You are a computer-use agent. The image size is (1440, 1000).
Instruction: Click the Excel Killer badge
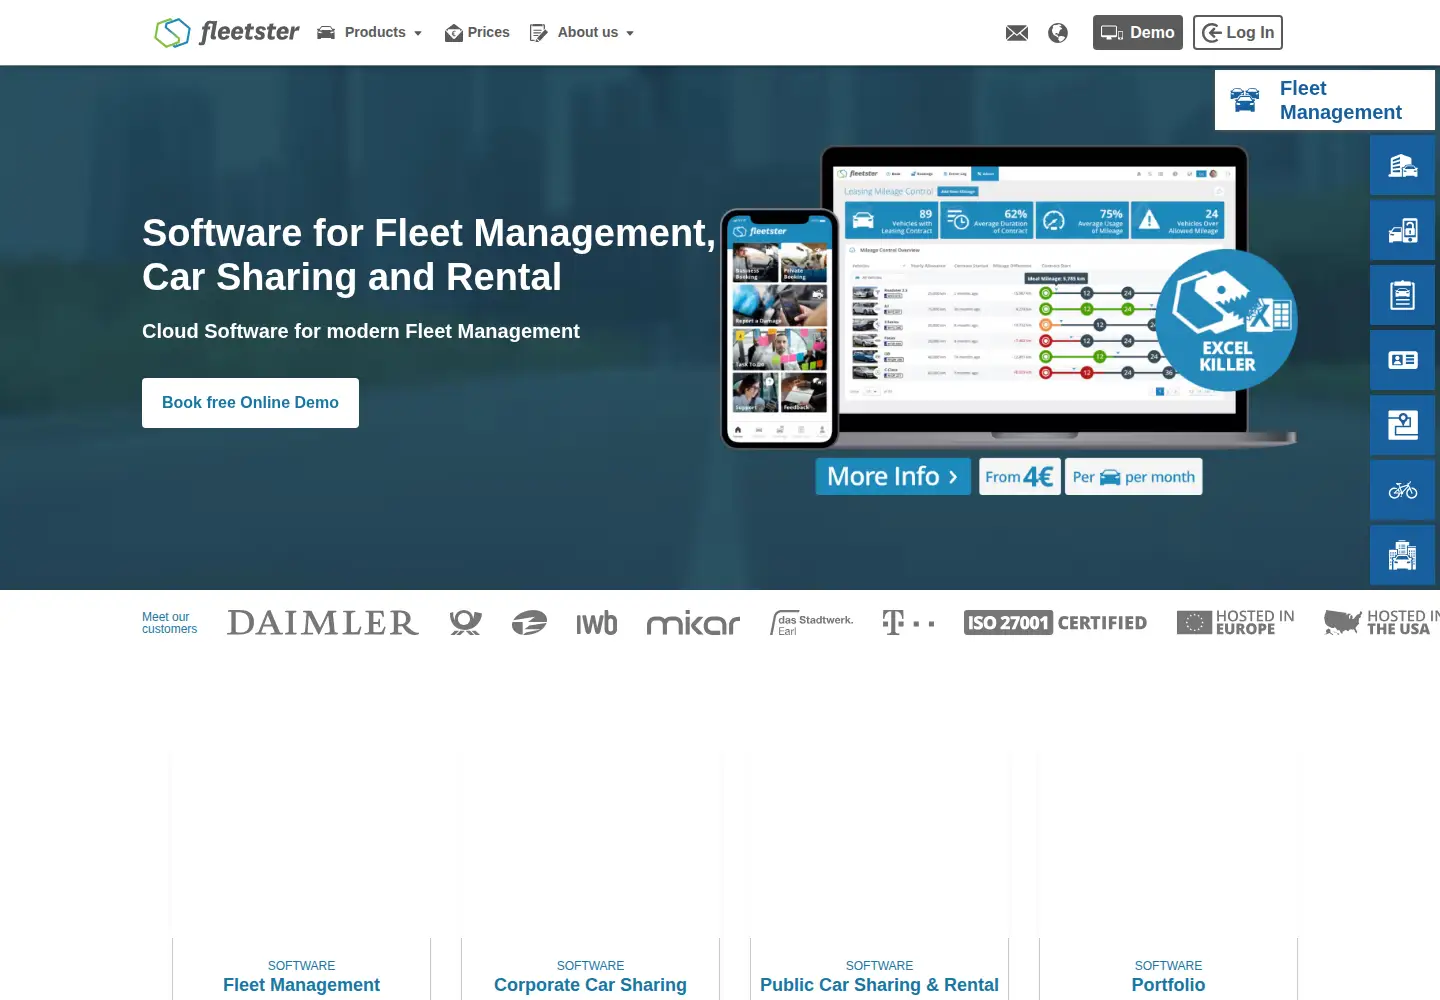(1227, 320)
